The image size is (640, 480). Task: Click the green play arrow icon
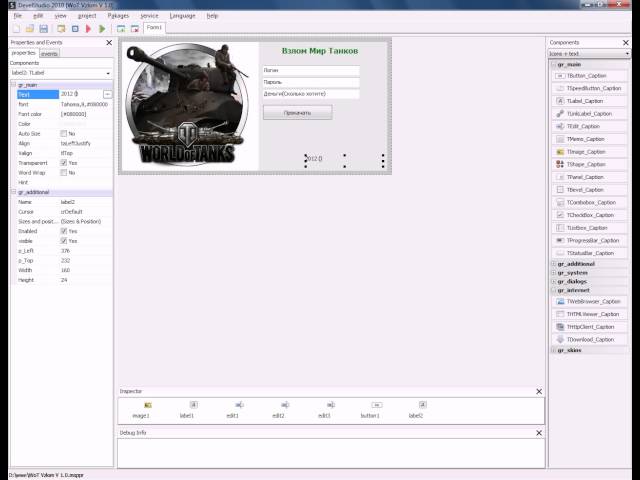102,29
